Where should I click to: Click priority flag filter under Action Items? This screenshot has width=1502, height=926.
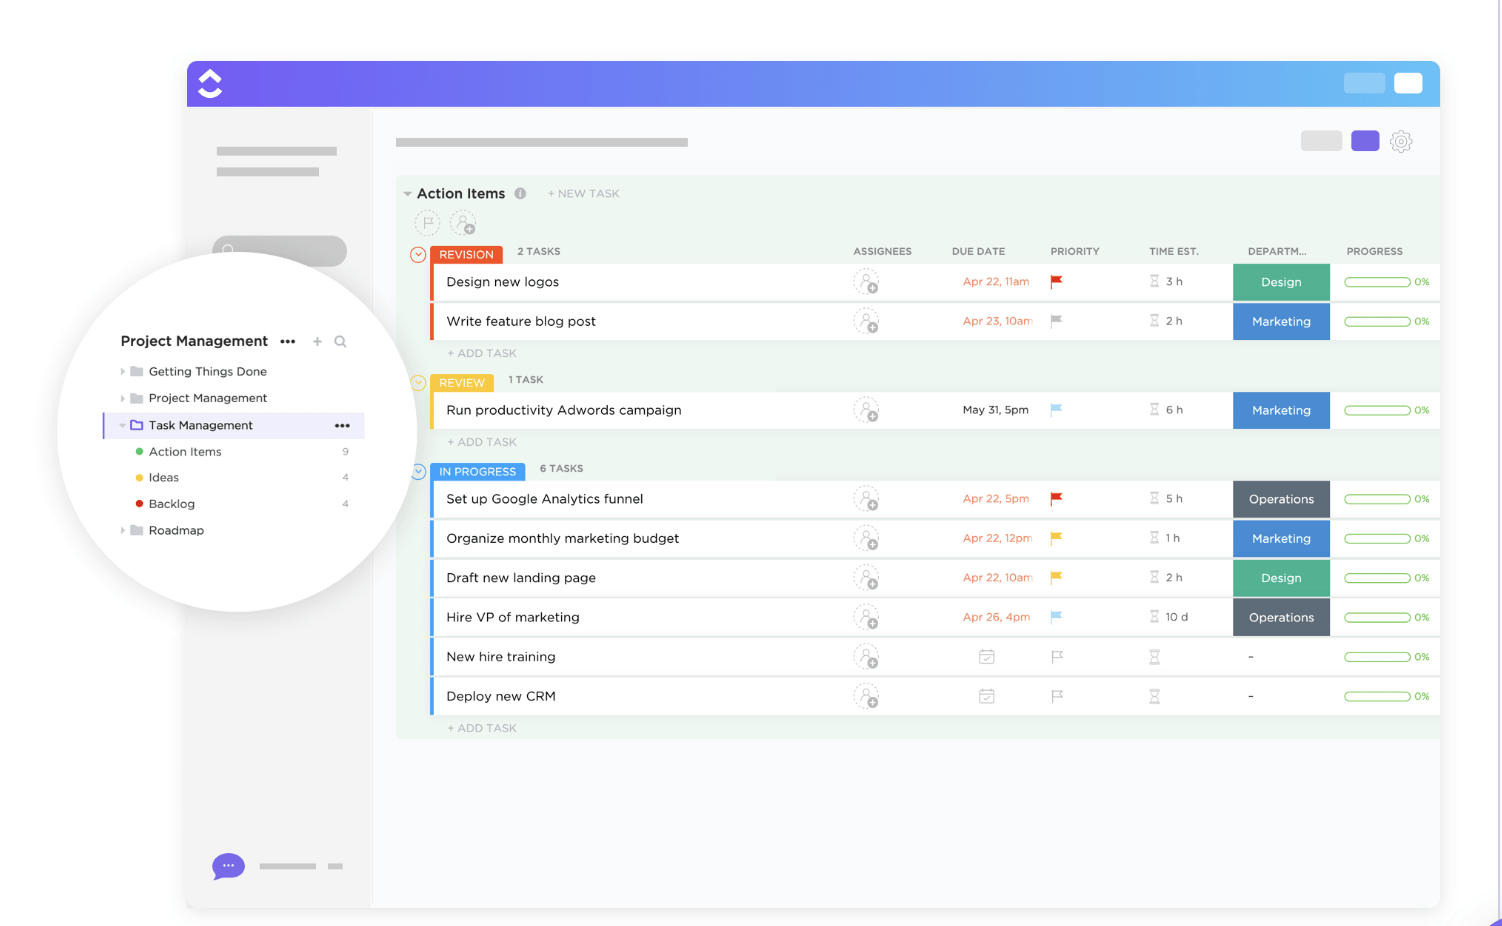(427, 223)
